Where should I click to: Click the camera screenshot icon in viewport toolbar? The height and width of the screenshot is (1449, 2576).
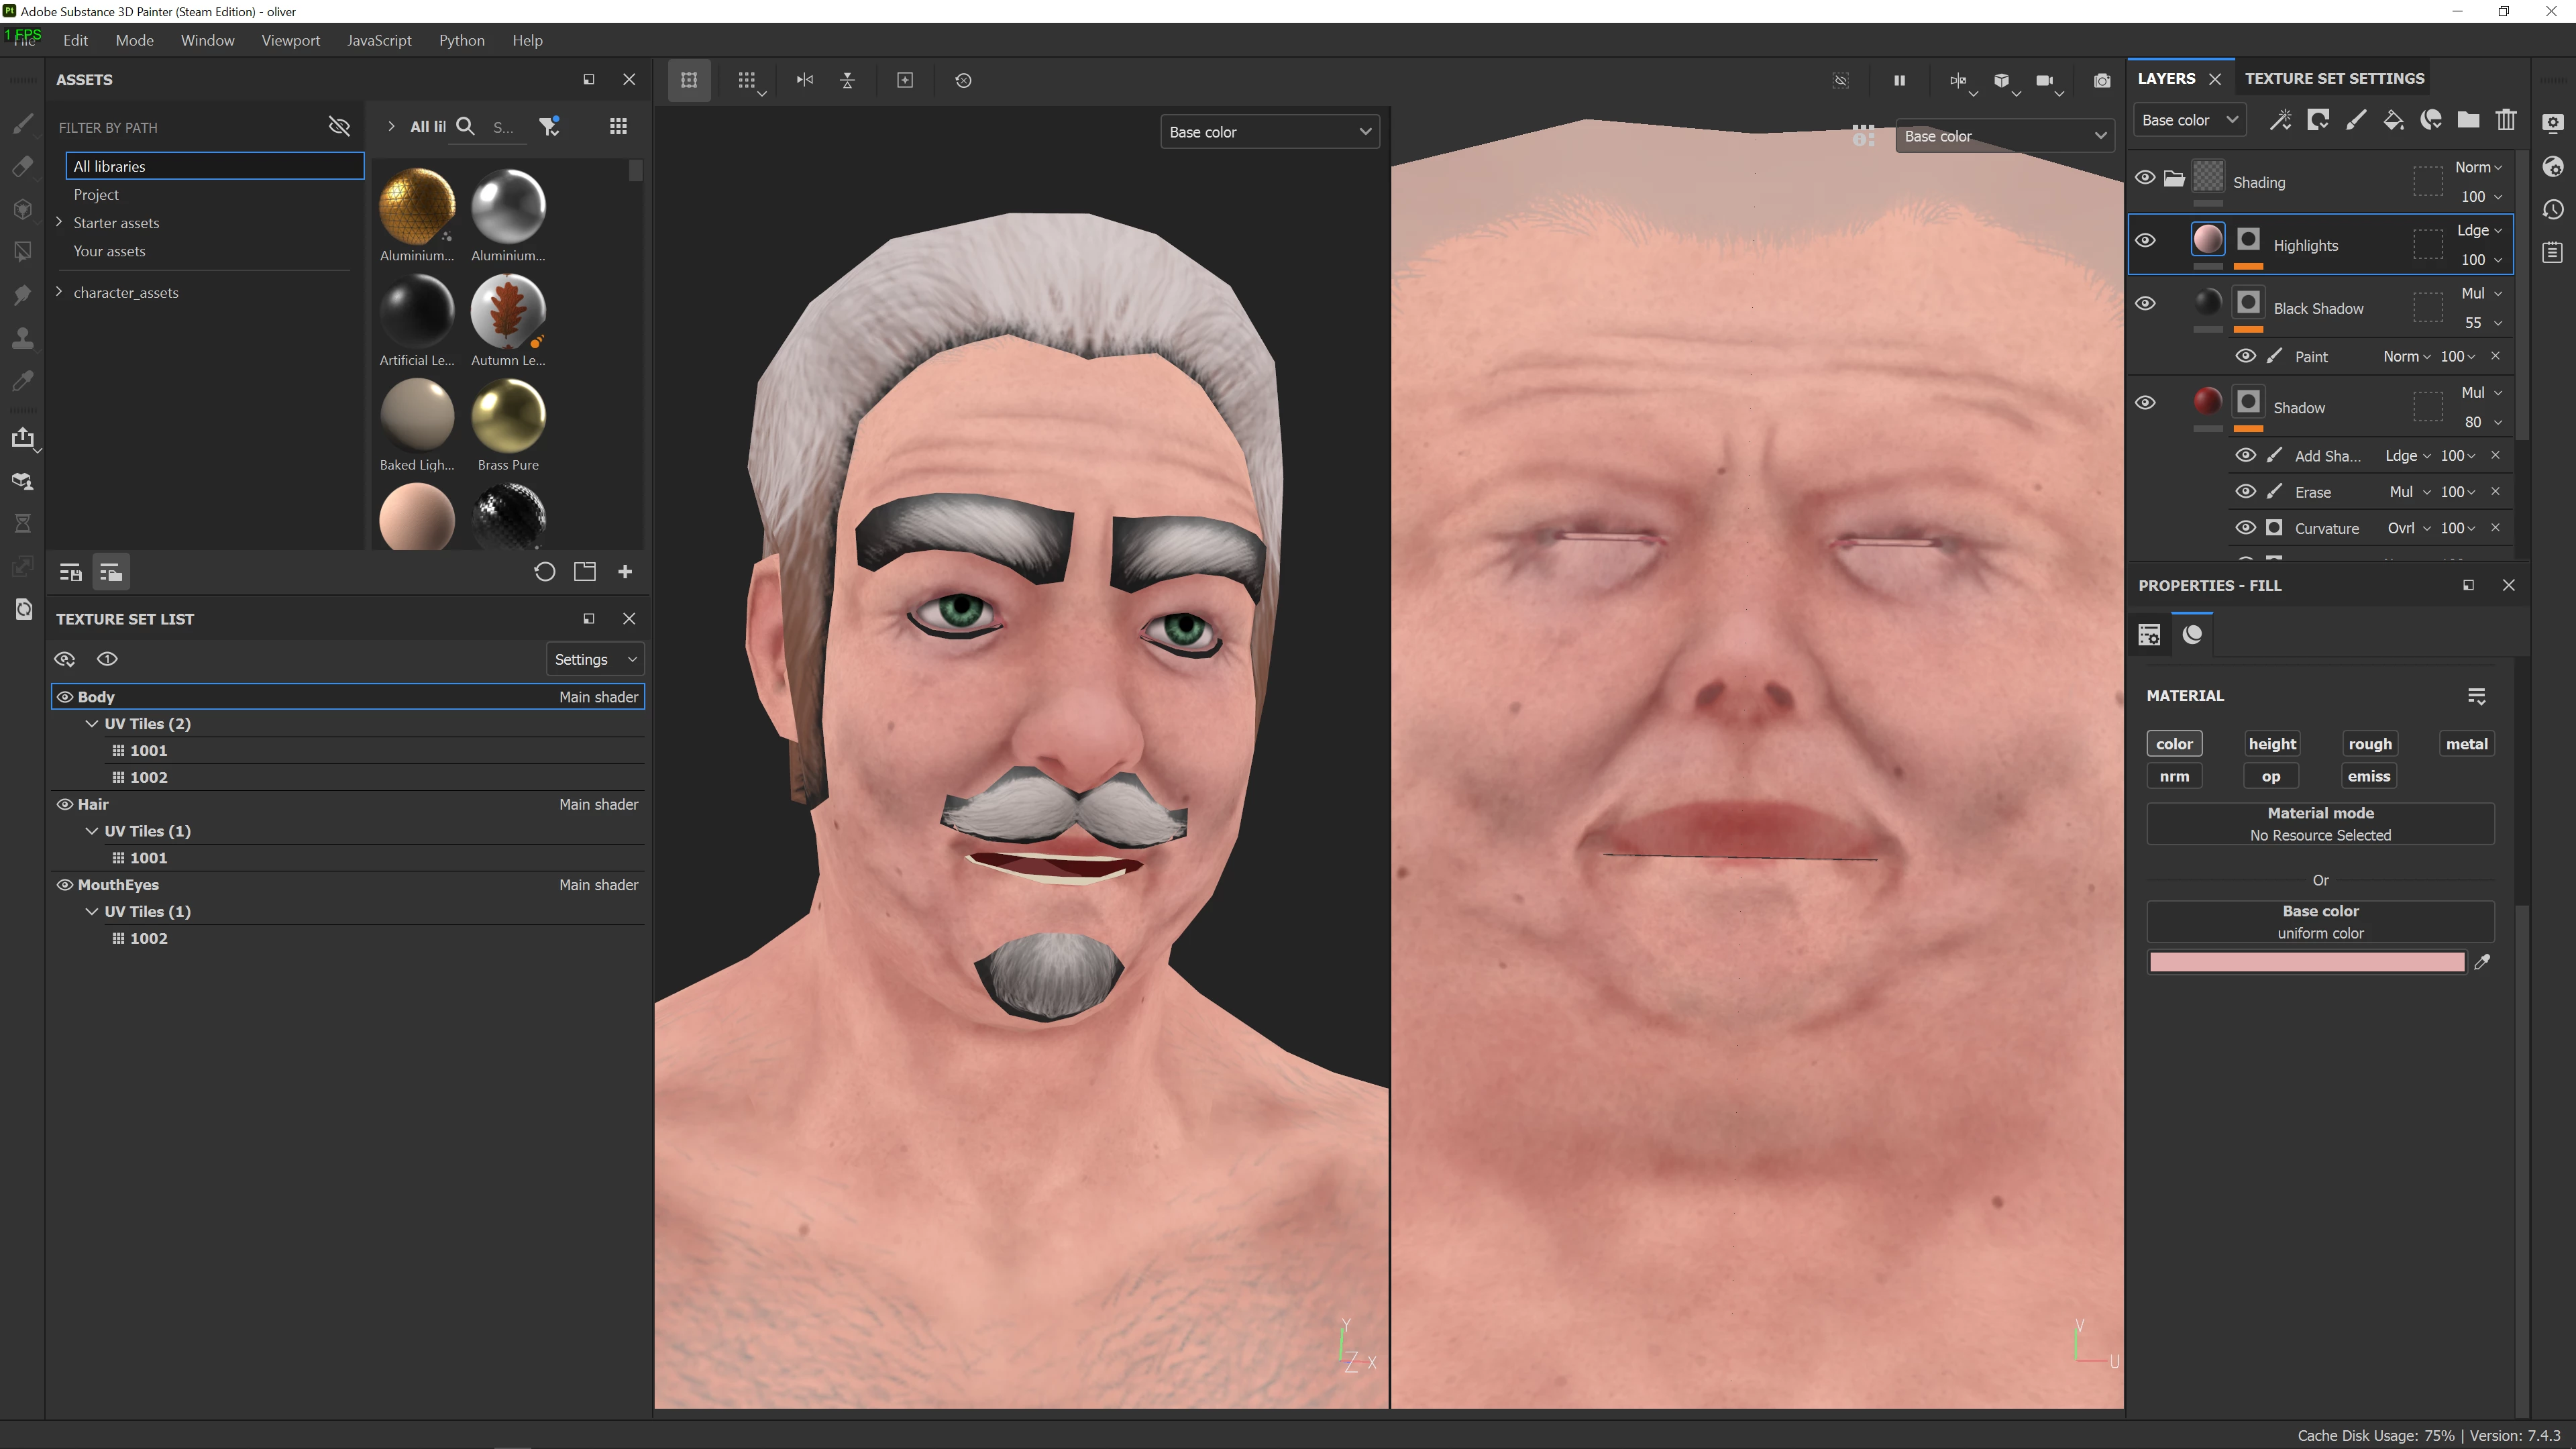point(2102,80)
